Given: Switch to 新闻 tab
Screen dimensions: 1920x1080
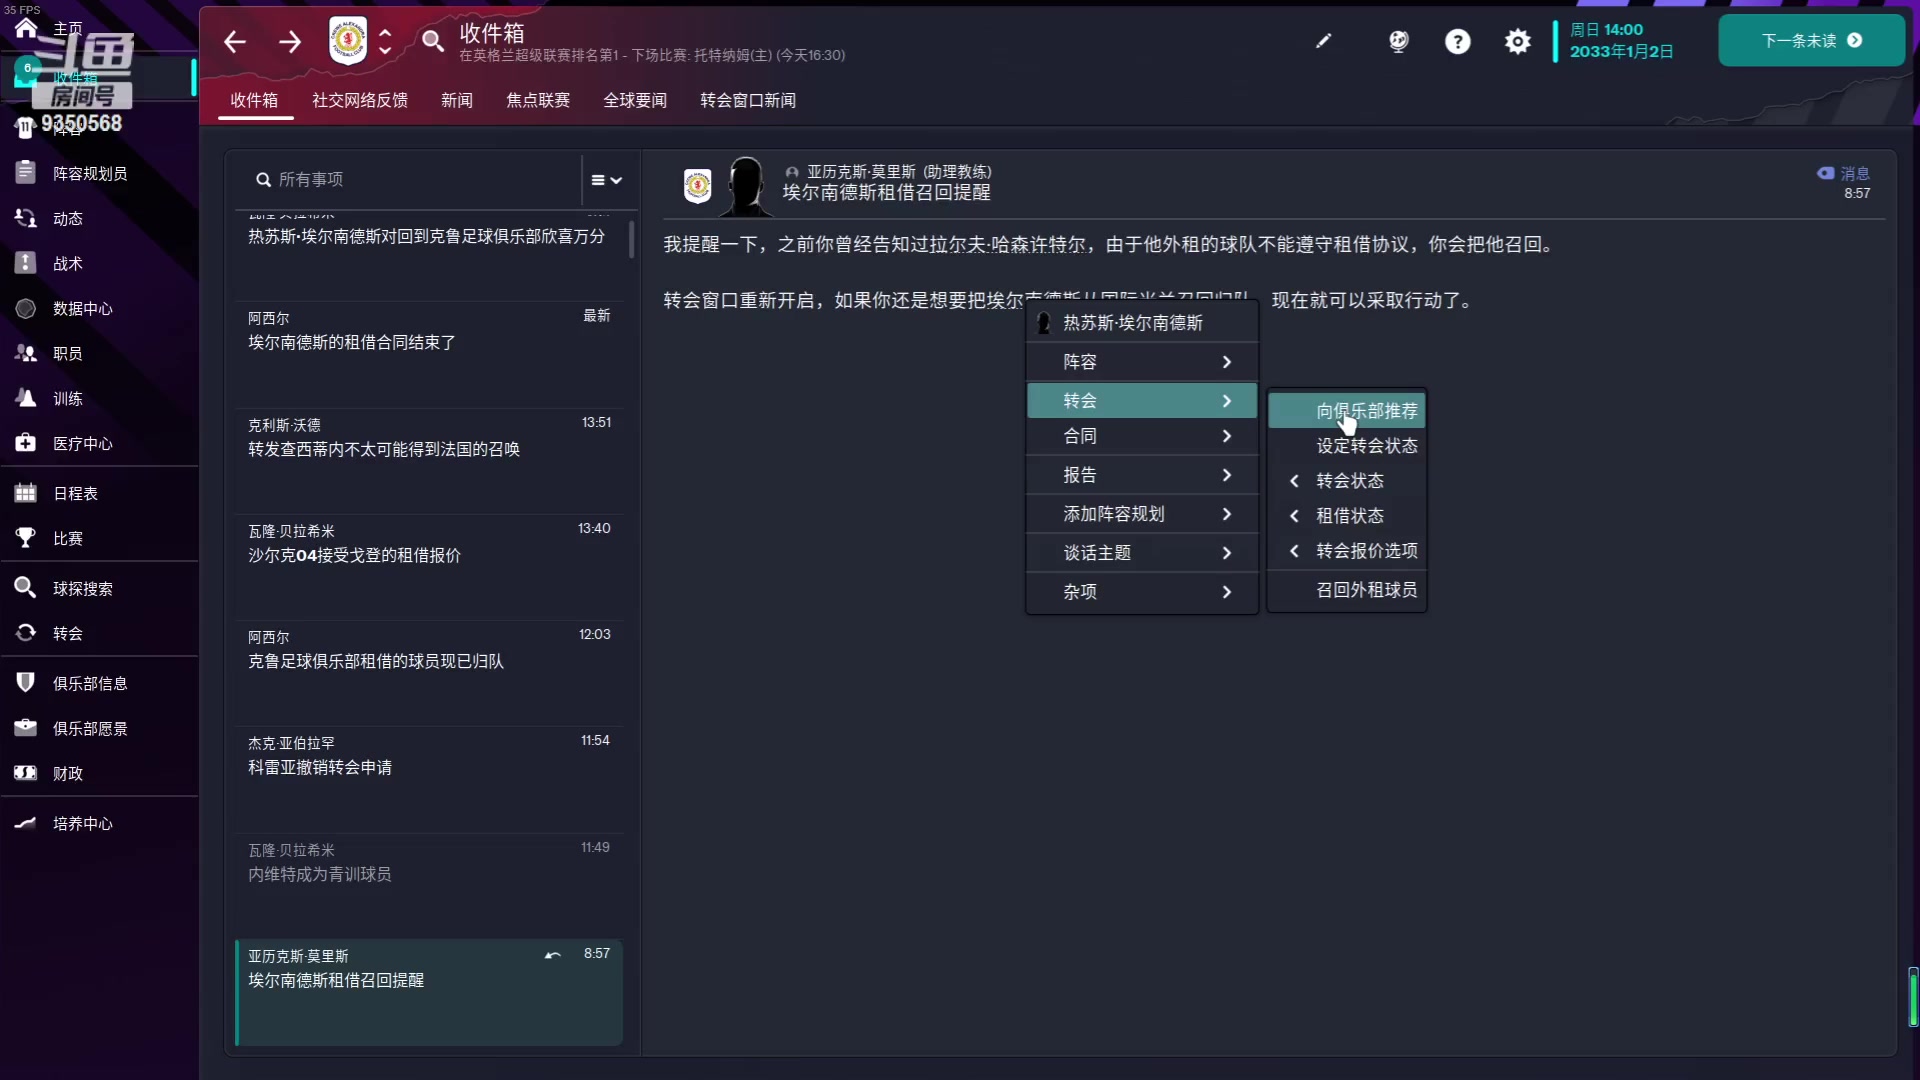Looking at the screenshot, I should [457, 100].
